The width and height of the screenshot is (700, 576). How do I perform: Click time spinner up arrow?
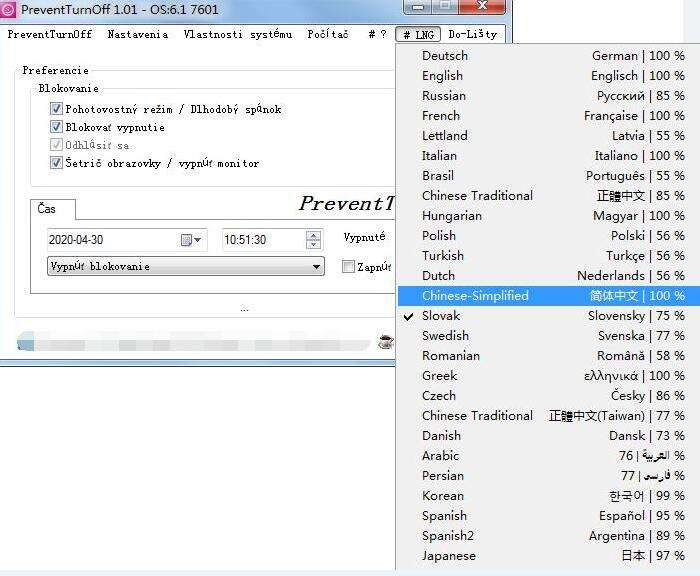pyautogui.click(x=313, y=235)
